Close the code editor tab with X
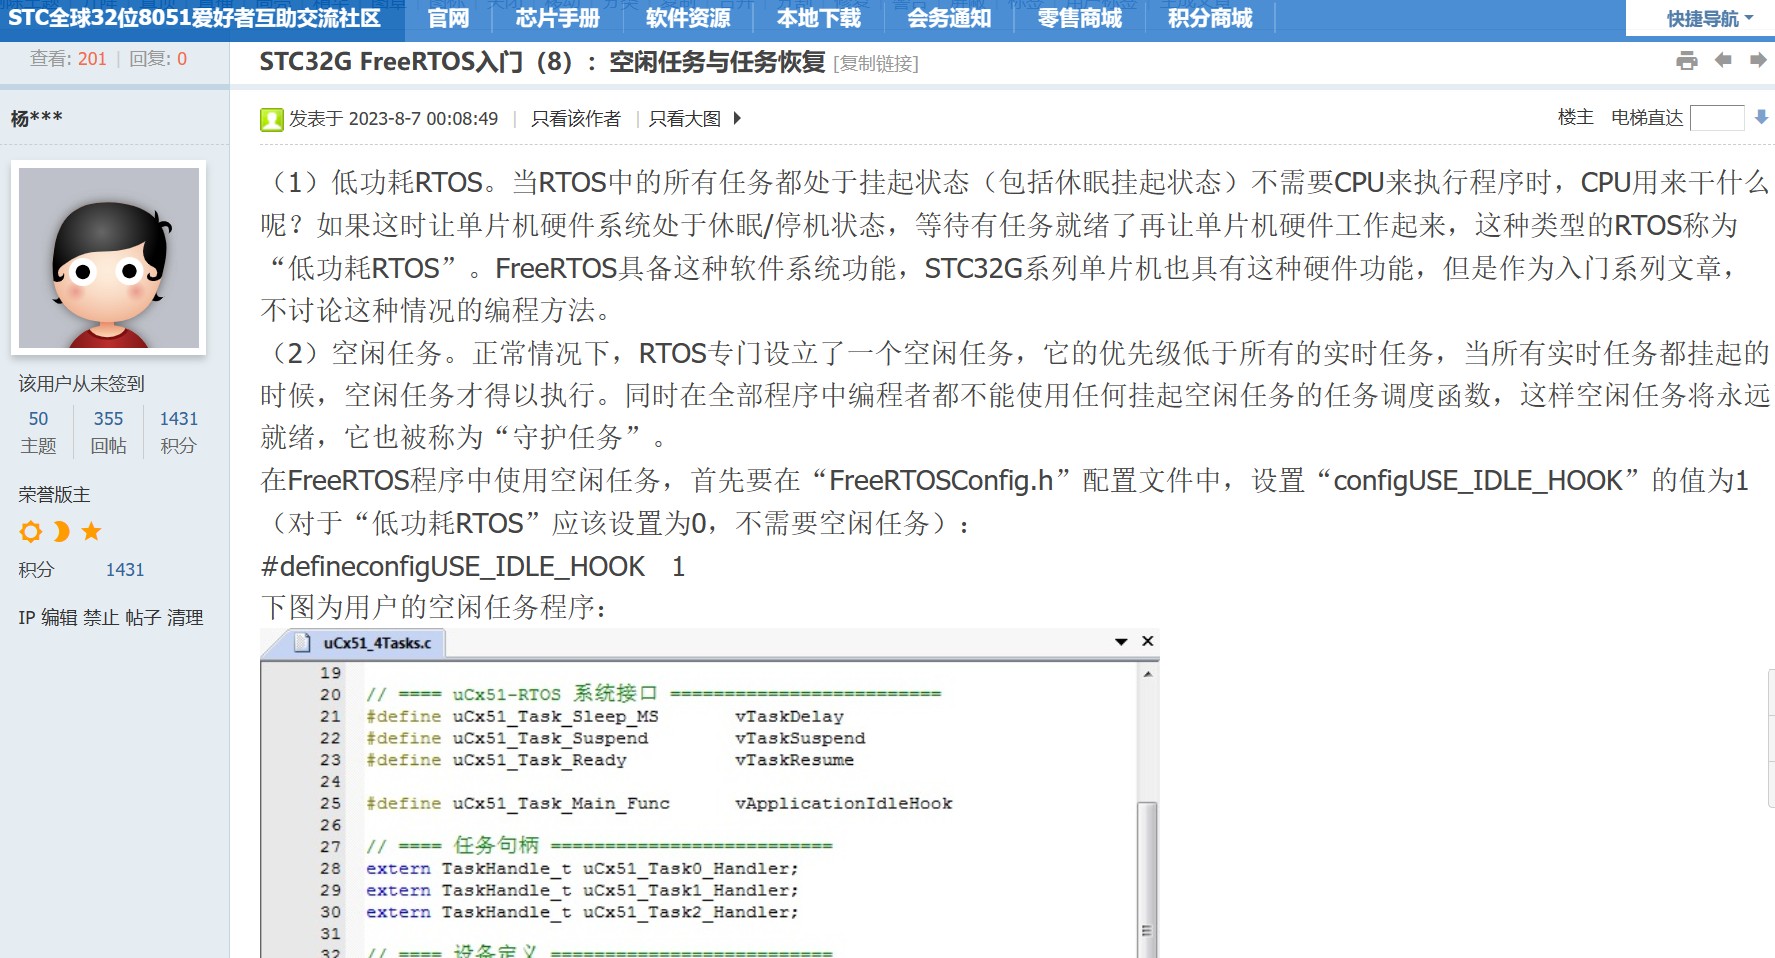 pyautogui.click(x=1148, y=641)
